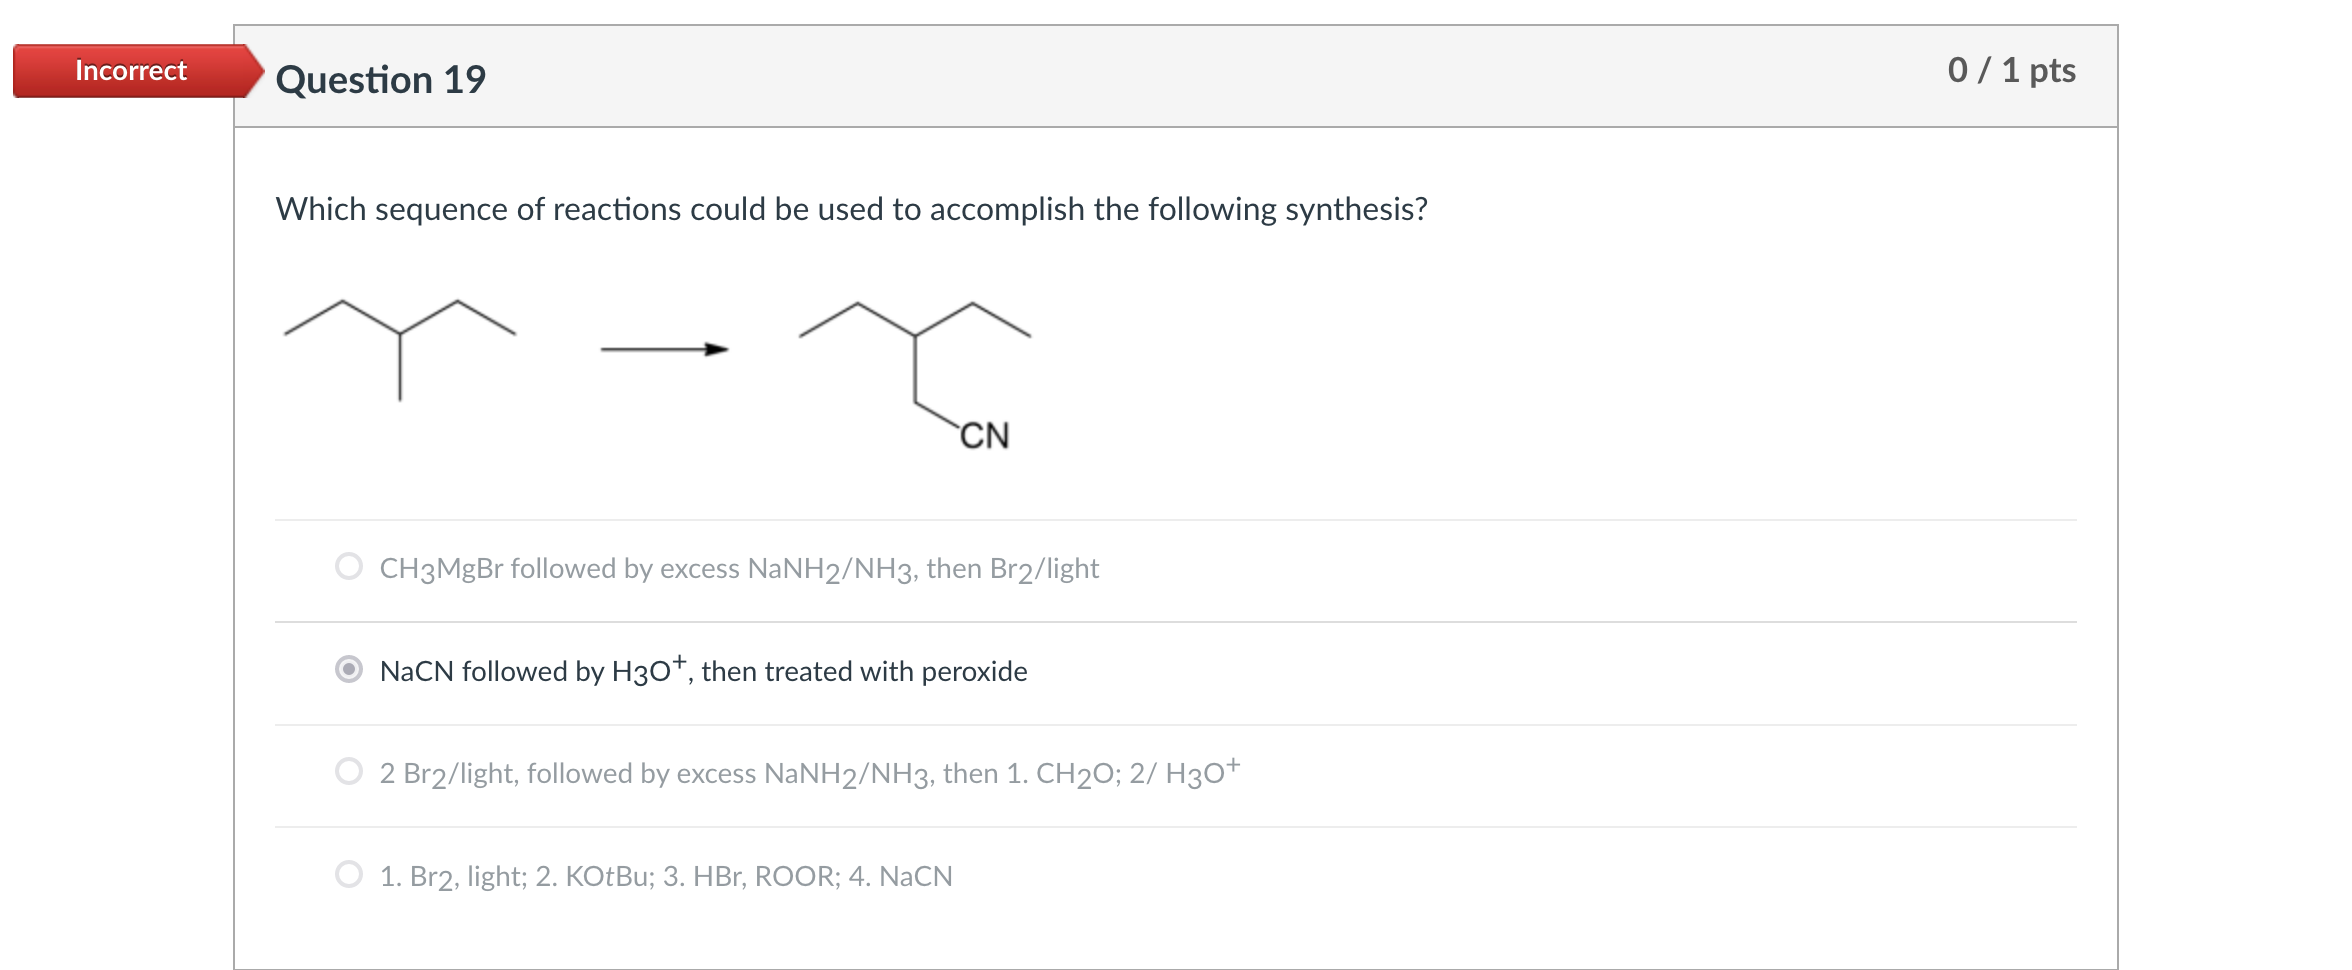Click the CN label on the product
This screenshot has width=2352, height=970.
click(x=983, y=434)
